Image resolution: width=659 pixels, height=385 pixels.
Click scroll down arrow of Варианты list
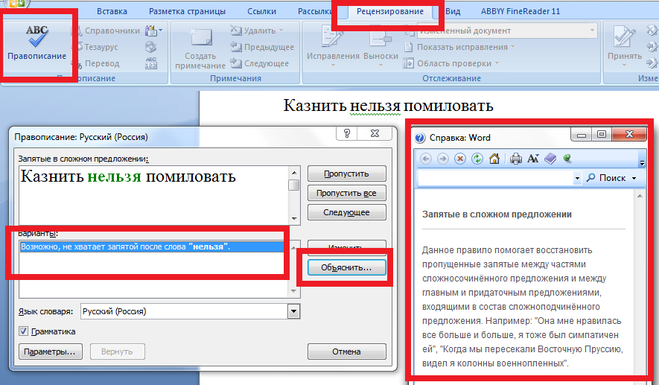294,291
